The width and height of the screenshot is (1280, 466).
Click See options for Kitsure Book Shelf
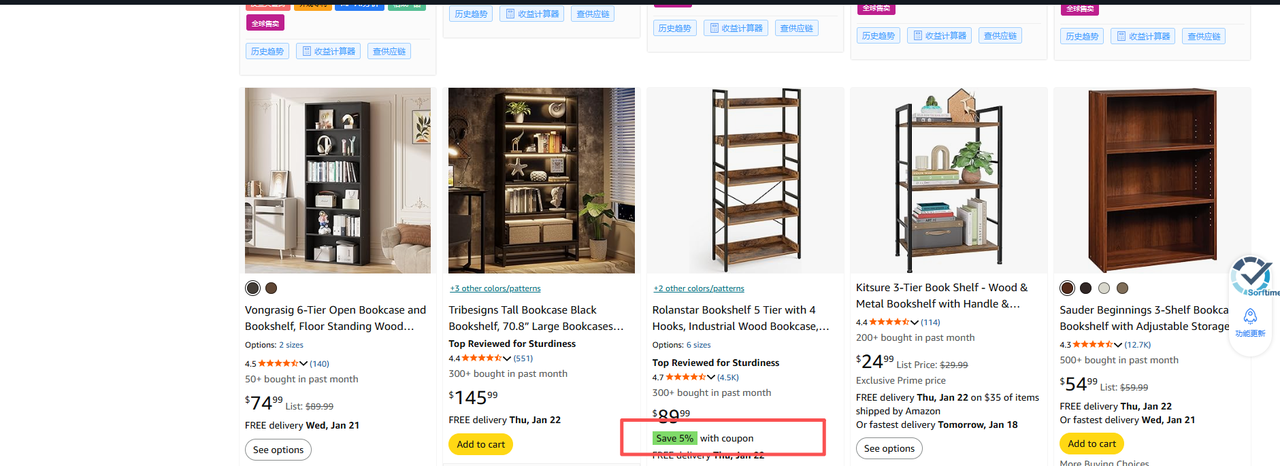(889, 449)
